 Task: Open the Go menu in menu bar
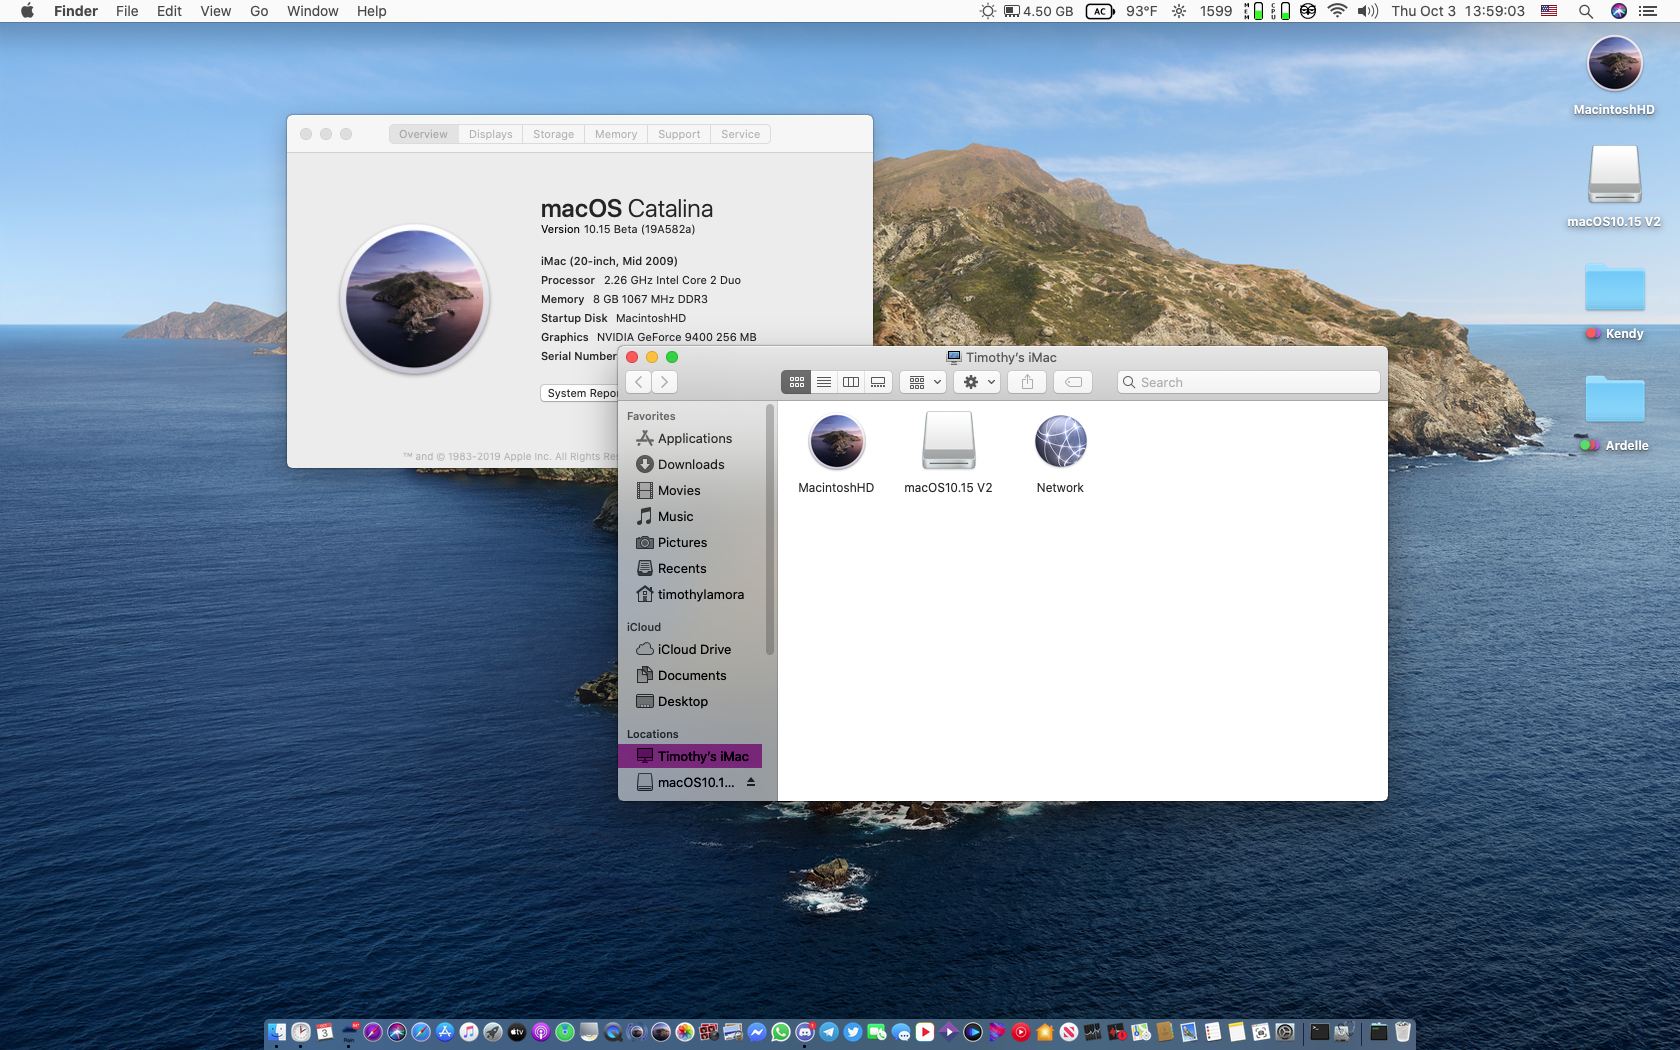coord(259,11)
